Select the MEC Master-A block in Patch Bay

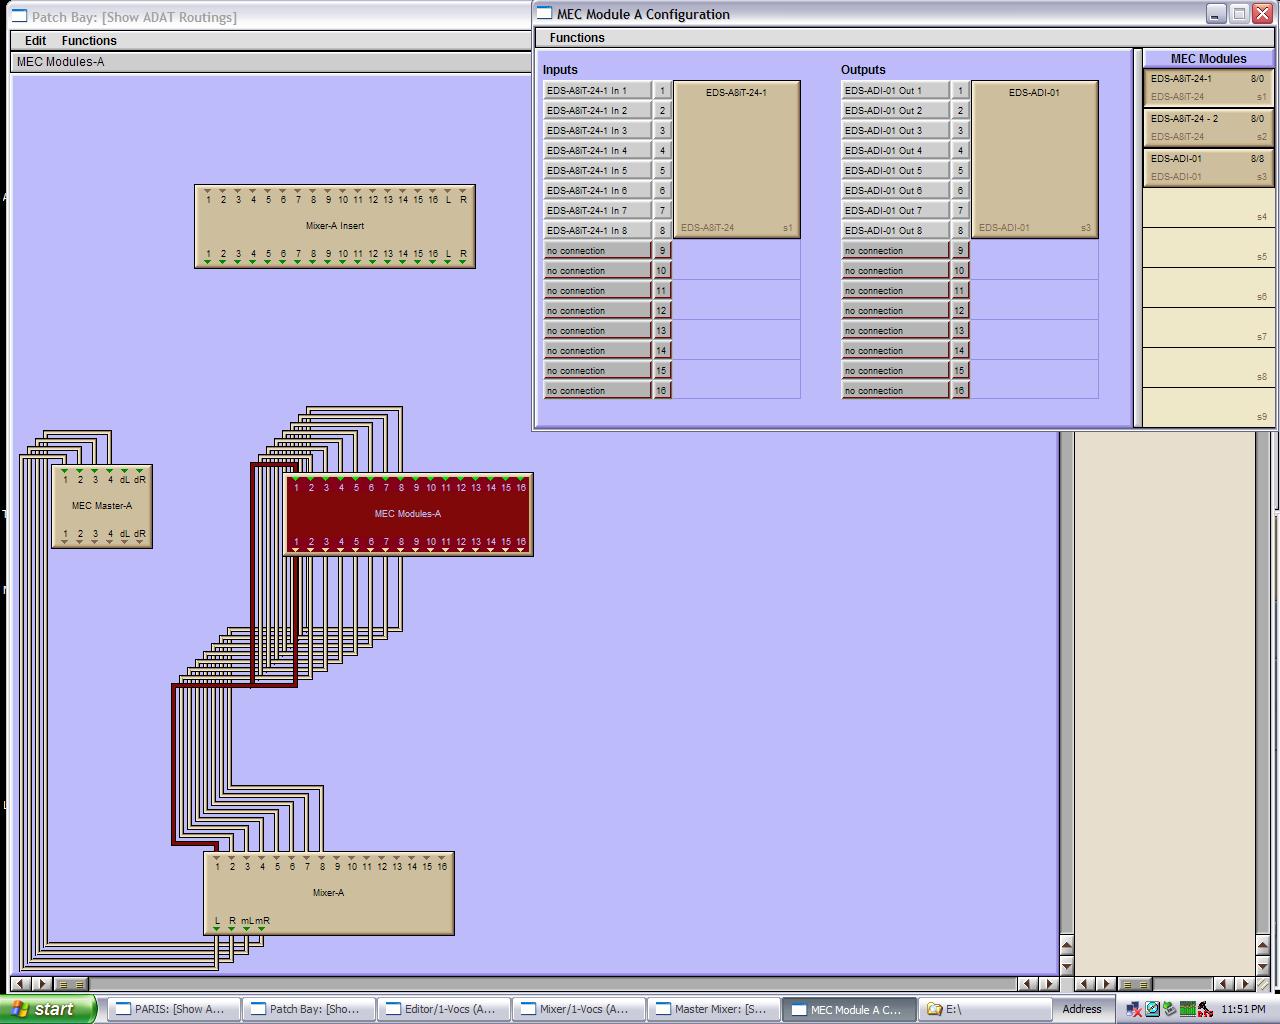tap(102, 506)
